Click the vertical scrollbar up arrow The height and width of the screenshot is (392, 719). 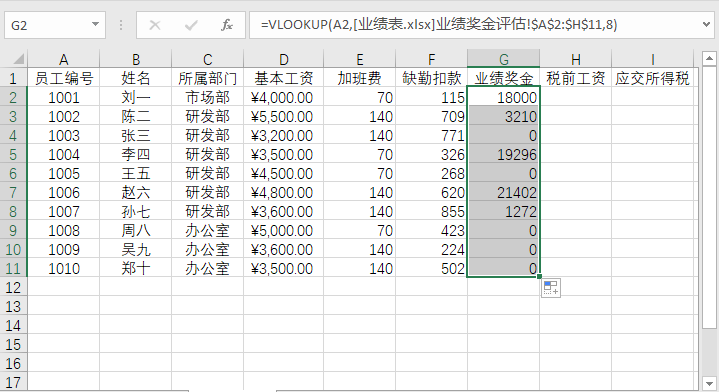pyautogui.click(x=709, y=58)
